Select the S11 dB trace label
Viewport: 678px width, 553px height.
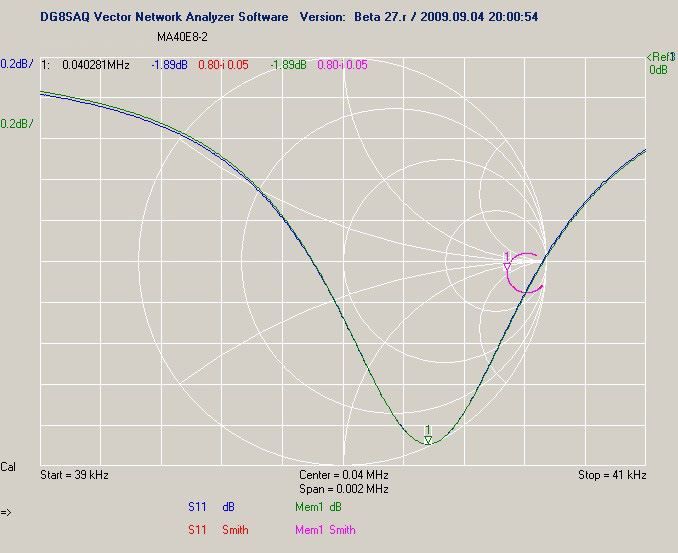(x=211, y=507)
